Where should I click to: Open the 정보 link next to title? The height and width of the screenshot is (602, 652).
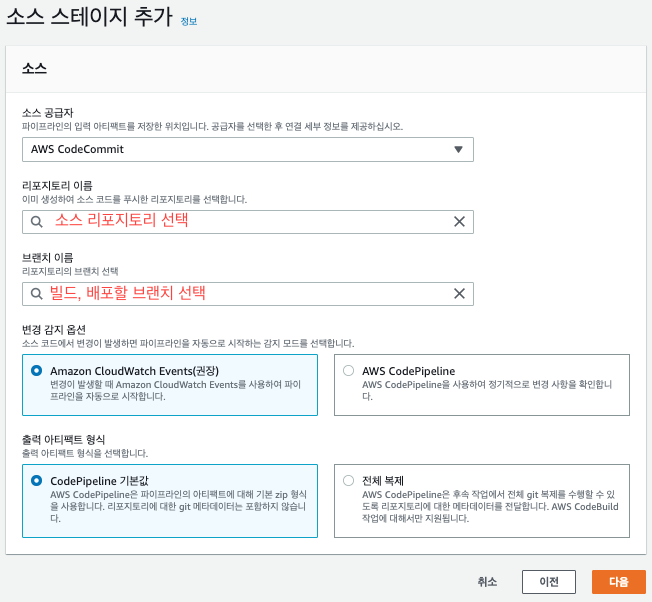click(x=189, y=21)
